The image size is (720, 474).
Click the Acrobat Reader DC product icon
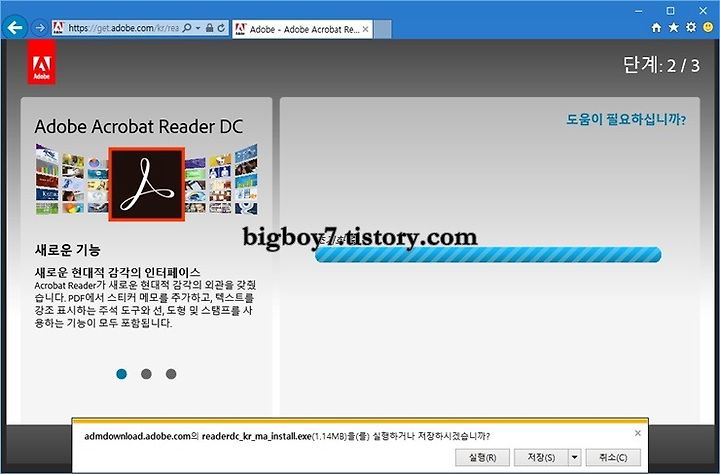click(147, 184)
